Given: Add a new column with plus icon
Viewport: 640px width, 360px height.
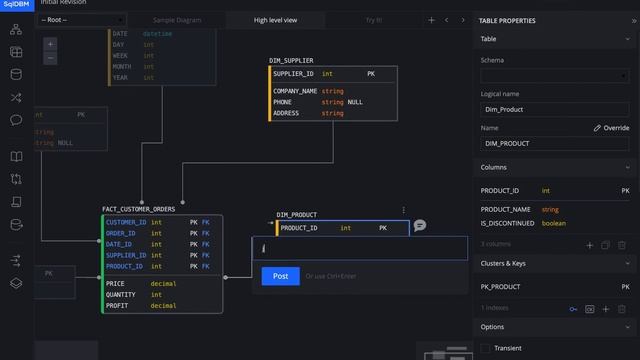Looking at the screenshot, I should [590, 245].
